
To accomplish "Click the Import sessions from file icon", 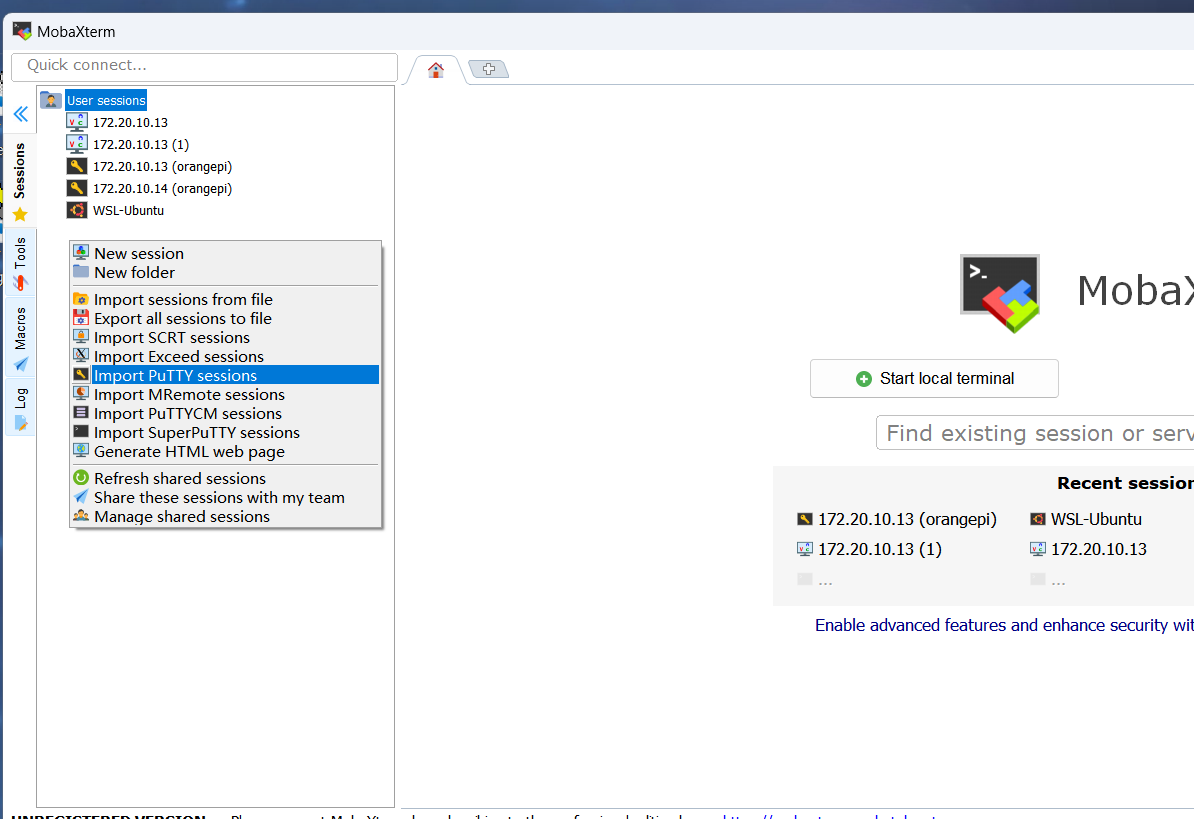I will click(x=81, y=298).
